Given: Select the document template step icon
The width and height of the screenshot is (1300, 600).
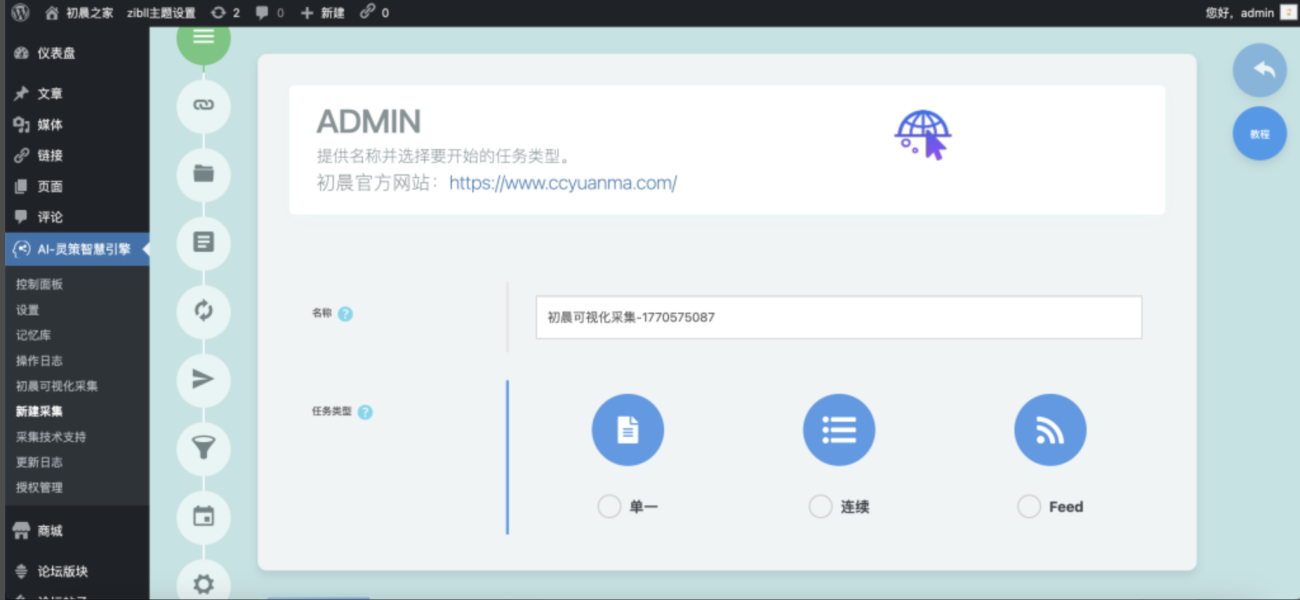Looking at the screenshot, I should pyautogui.click(x=203, y=242).
